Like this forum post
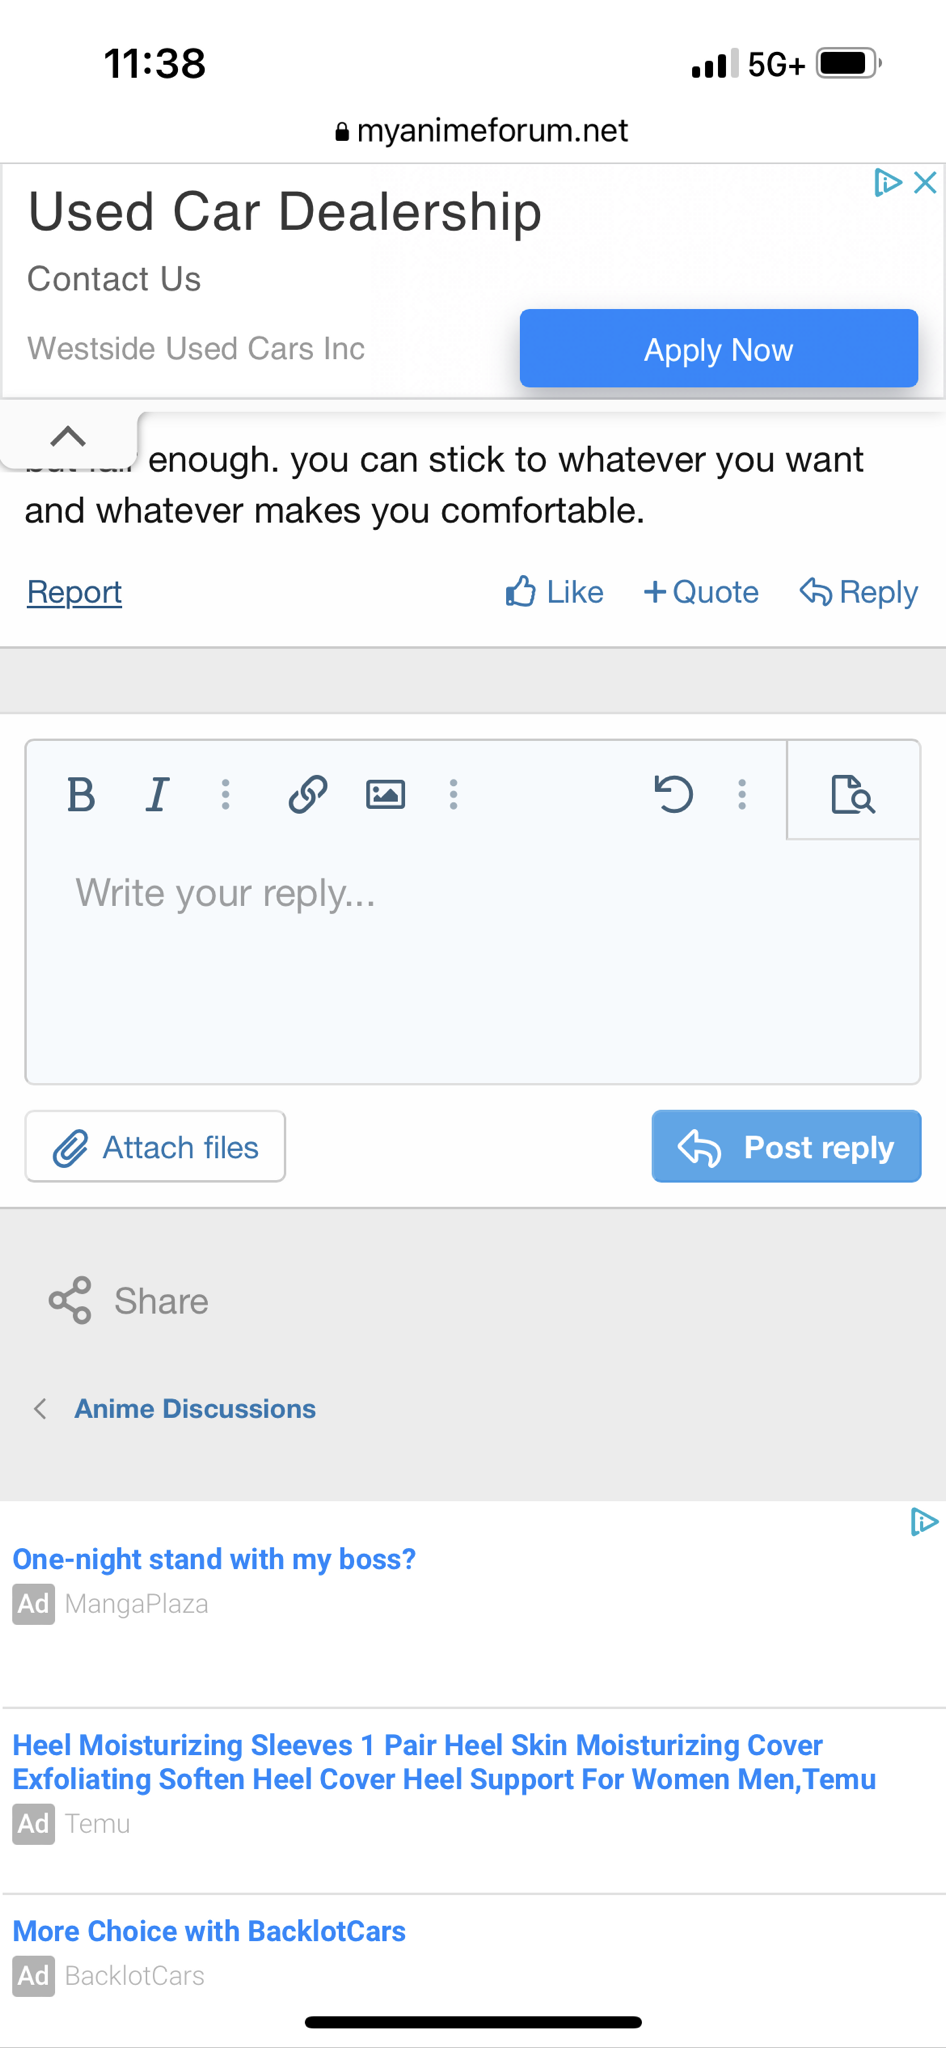Image resolution: width=946 pixels, height=2048 pixels. (555, 592)
